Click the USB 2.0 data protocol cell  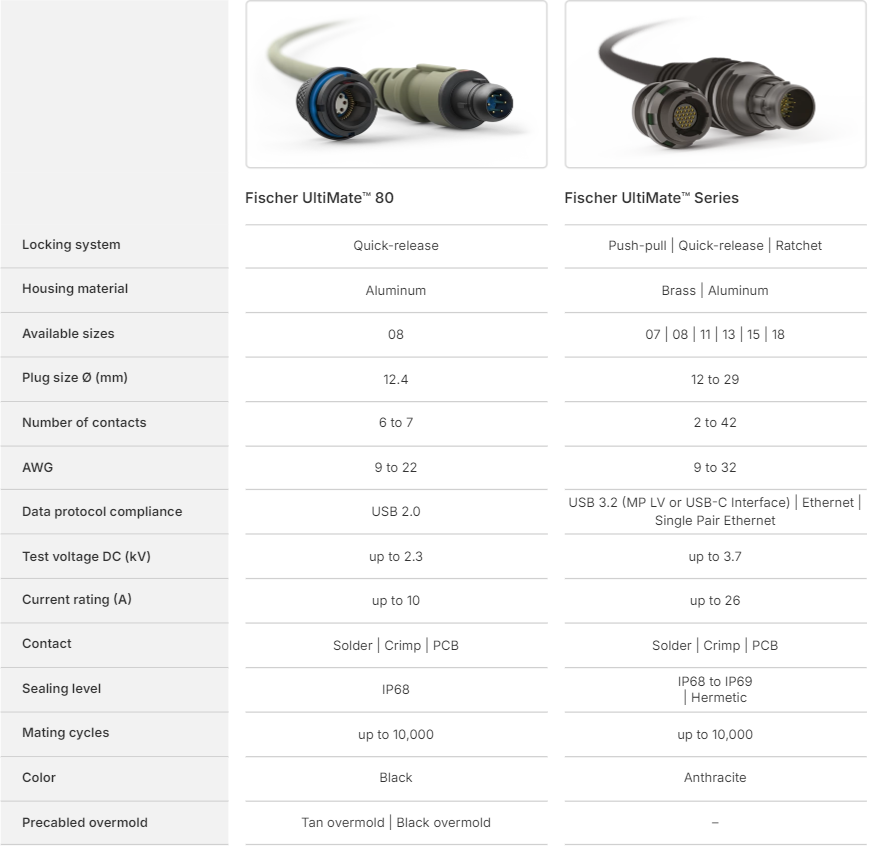[396, 512]
